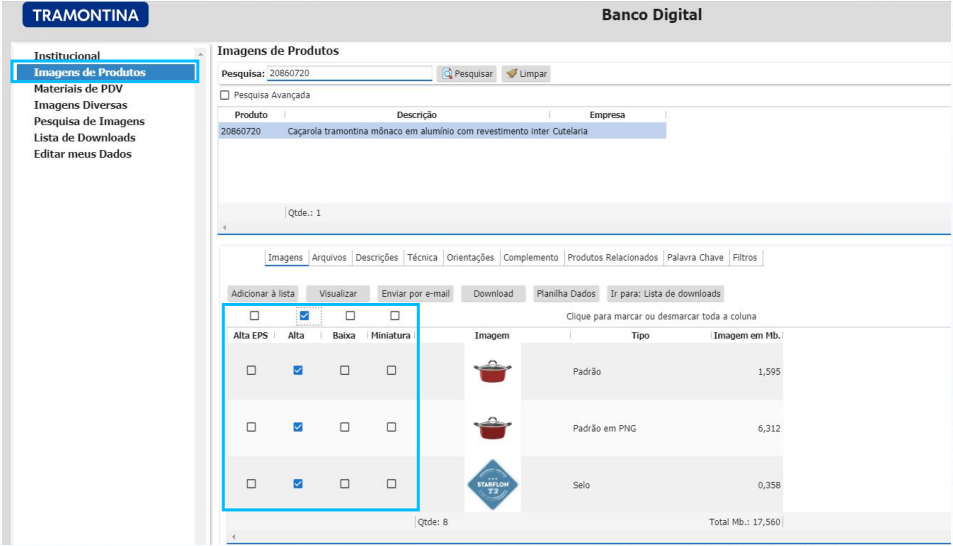Switch to the Técnica tab
Viewport: 953px width, 546px height.
point(422,258)
